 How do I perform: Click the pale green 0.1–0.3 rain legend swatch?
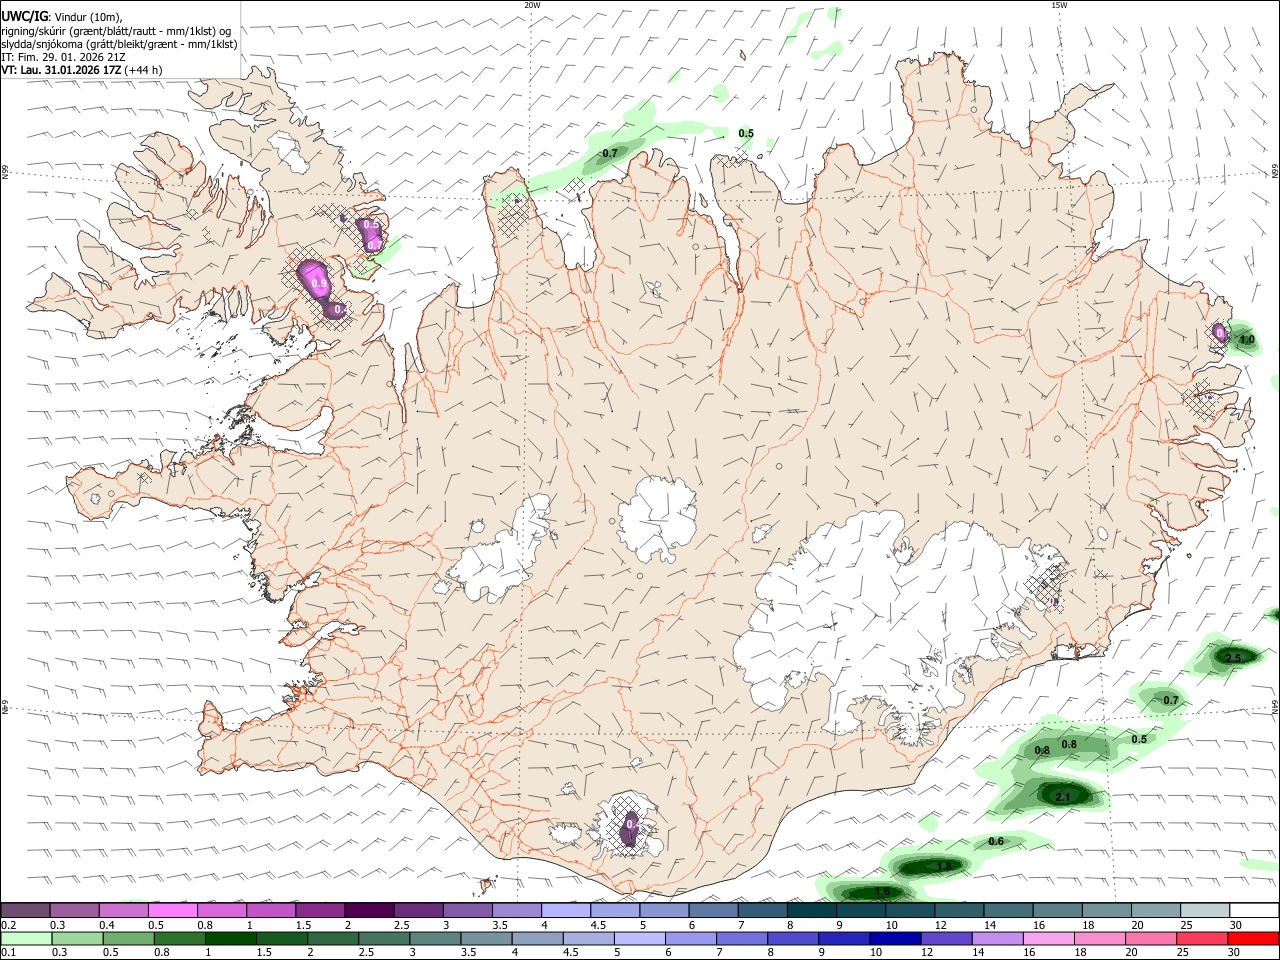(x=25, y=939)
